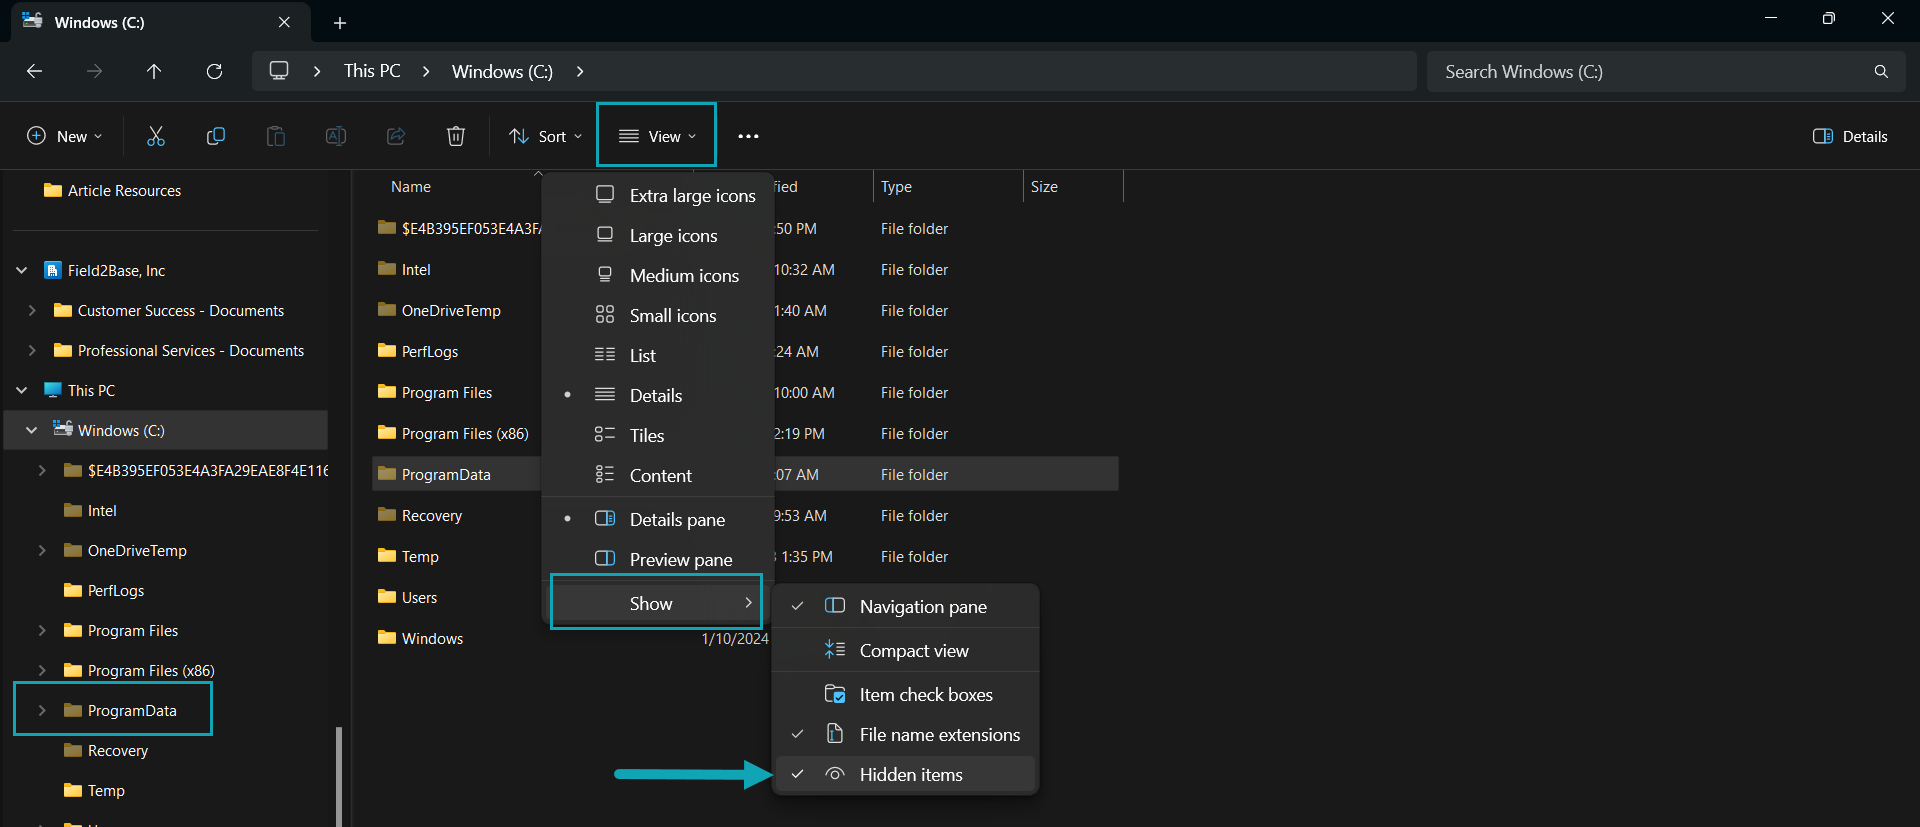This screenshot has height=827, width=1920.
Task: Sort by the Name column header
Action: (x=411, y=187)
